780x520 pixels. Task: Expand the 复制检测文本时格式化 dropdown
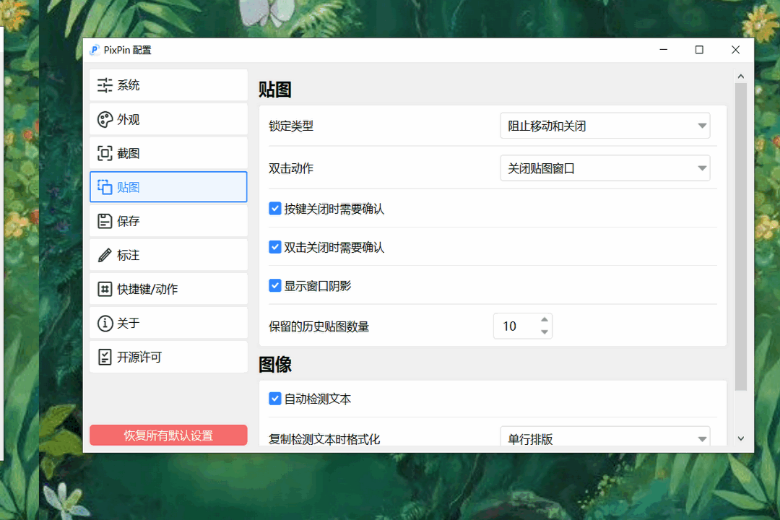click(x=605, y=437)
